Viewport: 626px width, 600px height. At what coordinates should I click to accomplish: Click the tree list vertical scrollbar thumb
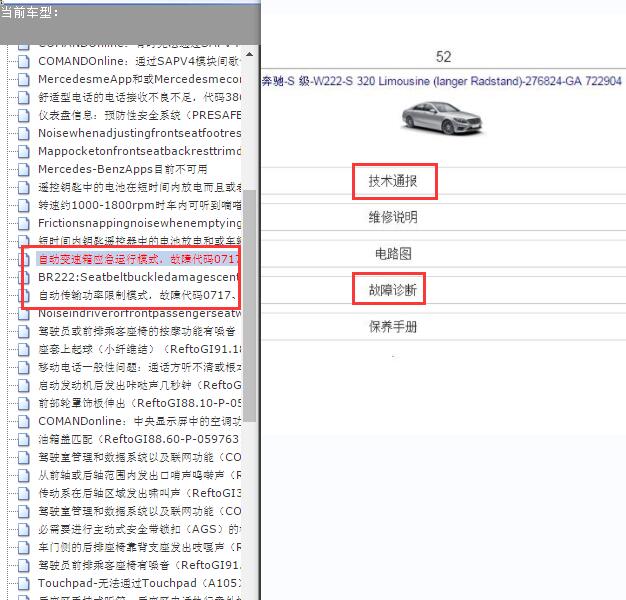[x=250, y=306]
